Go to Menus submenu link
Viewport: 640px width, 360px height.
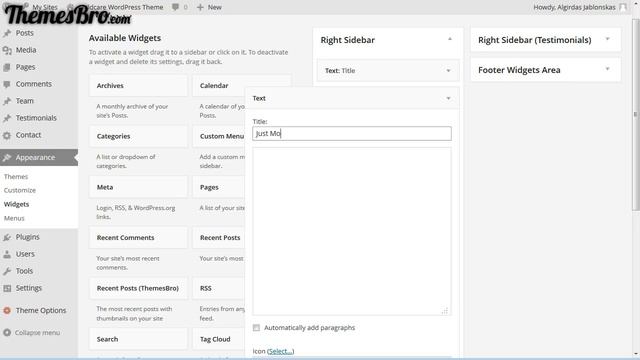14,218
